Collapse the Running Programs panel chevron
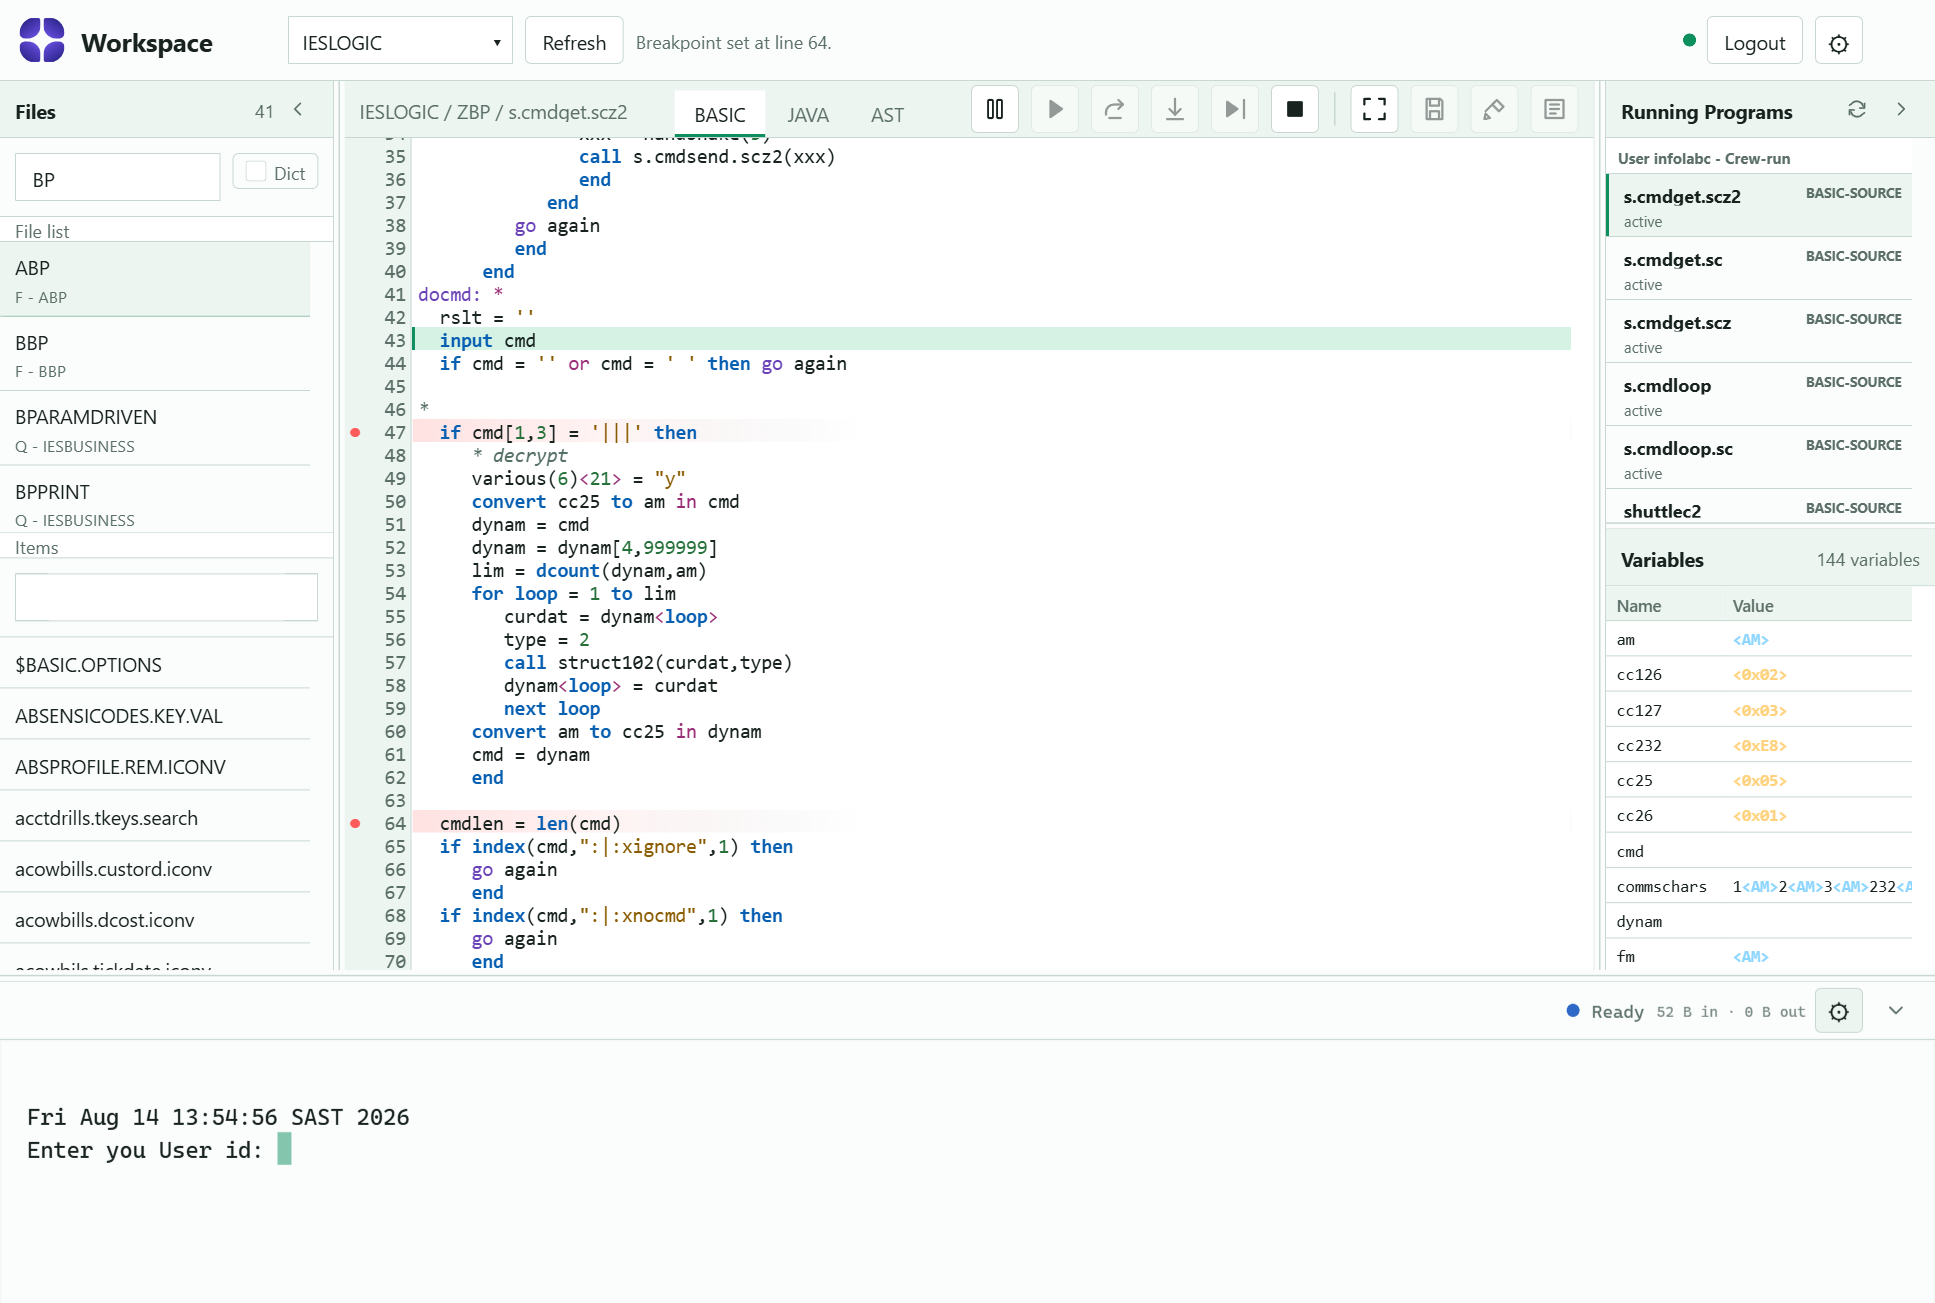 (1901, 110)
